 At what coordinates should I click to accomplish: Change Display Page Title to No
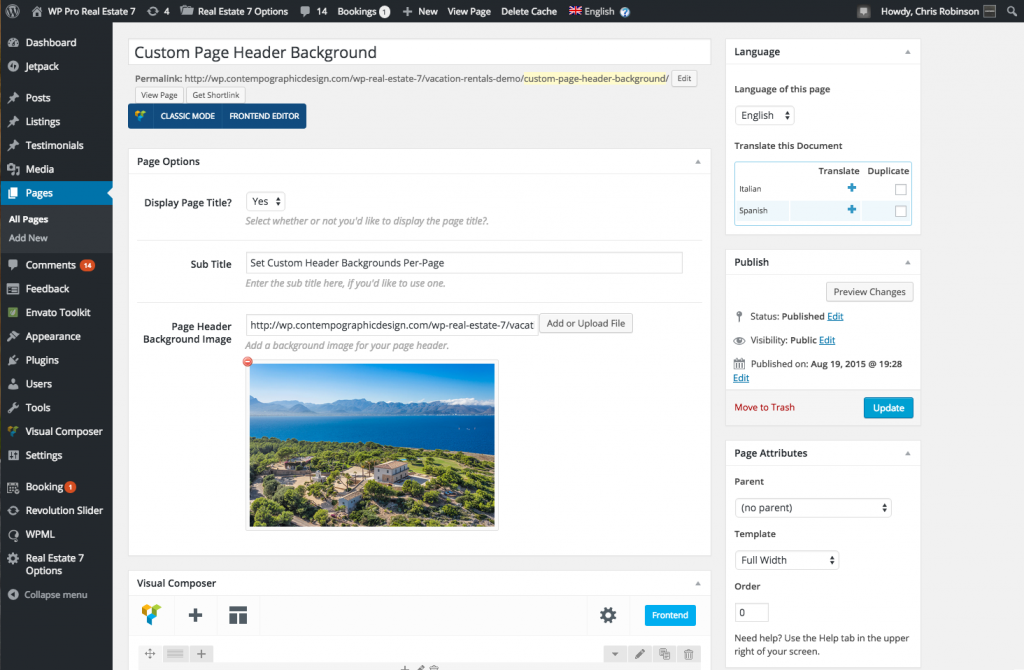click(265, 202)
